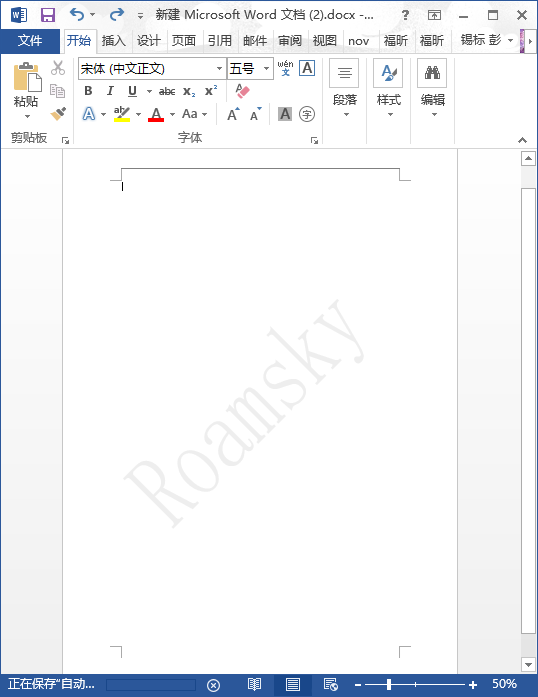
Task: Open the 段落 paragraph group
Action: click(345, 88)
